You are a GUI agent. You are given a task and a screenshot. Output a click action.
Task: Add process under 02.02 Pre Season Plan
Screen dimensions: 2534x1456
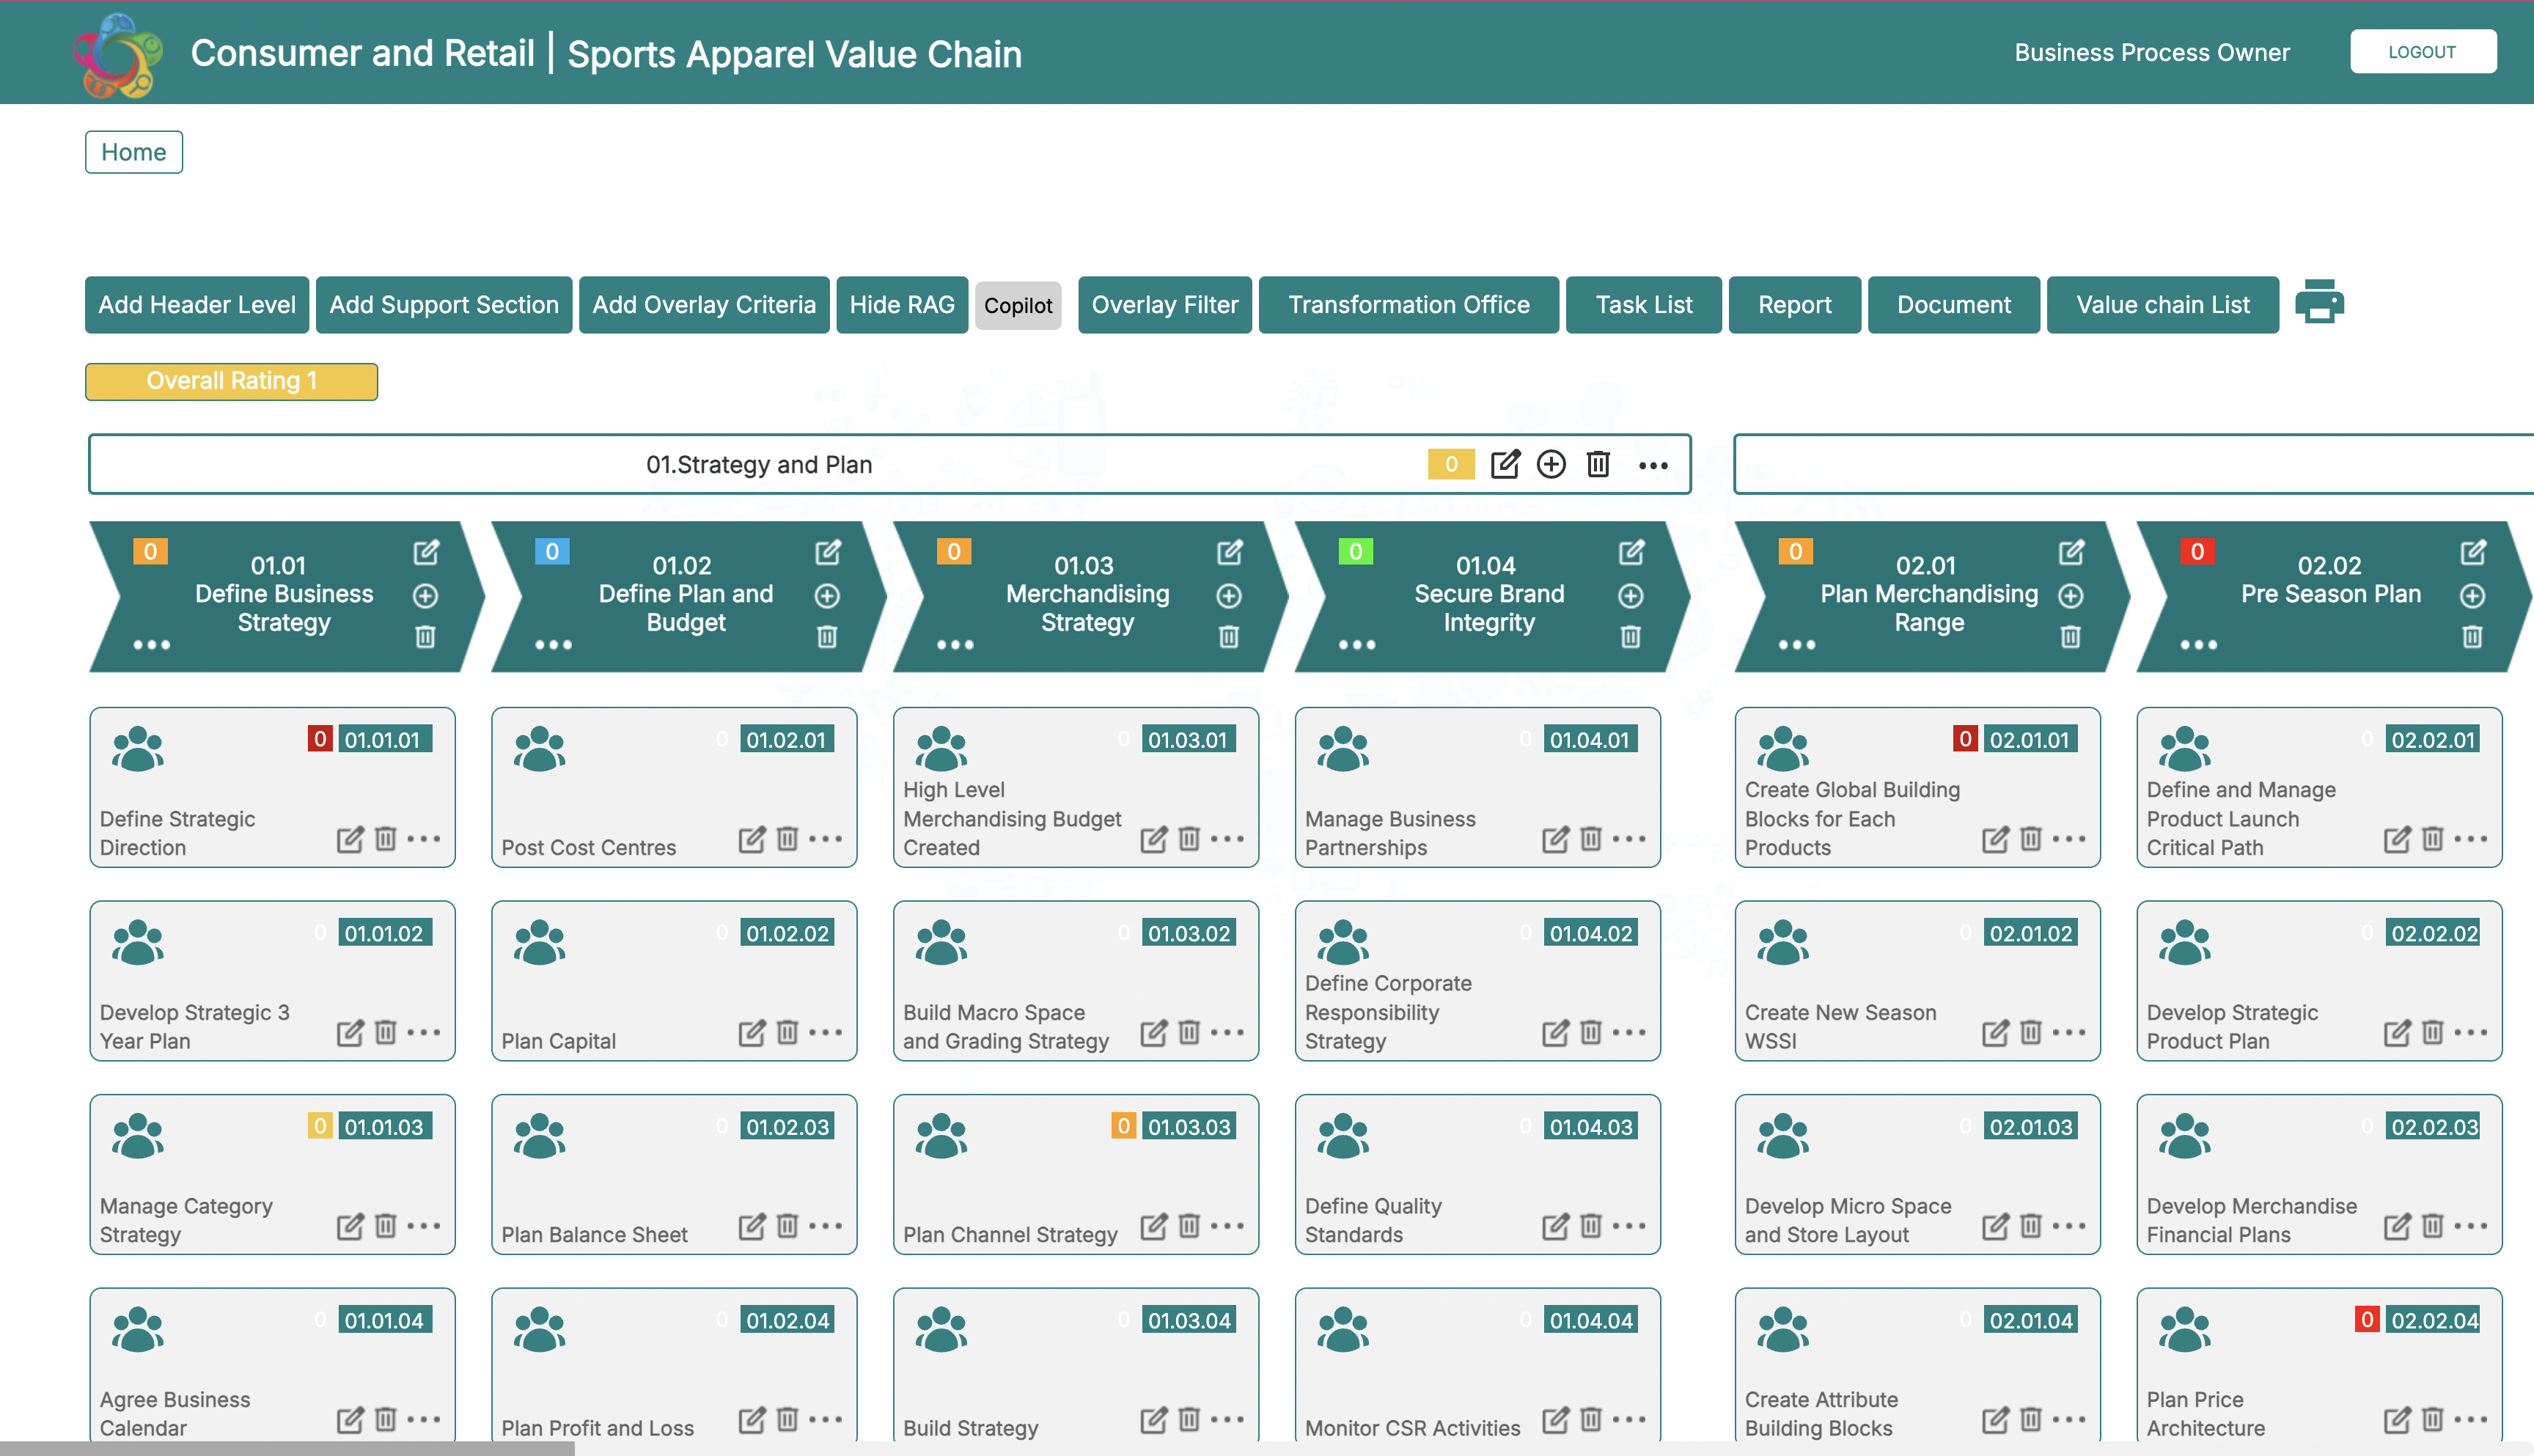(x=2472, y=596)
